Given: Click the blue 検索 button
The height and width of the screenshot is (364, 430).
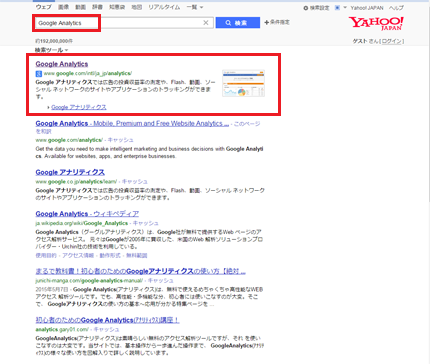Looking at the screenshot, I should click(x=238, y=23).
